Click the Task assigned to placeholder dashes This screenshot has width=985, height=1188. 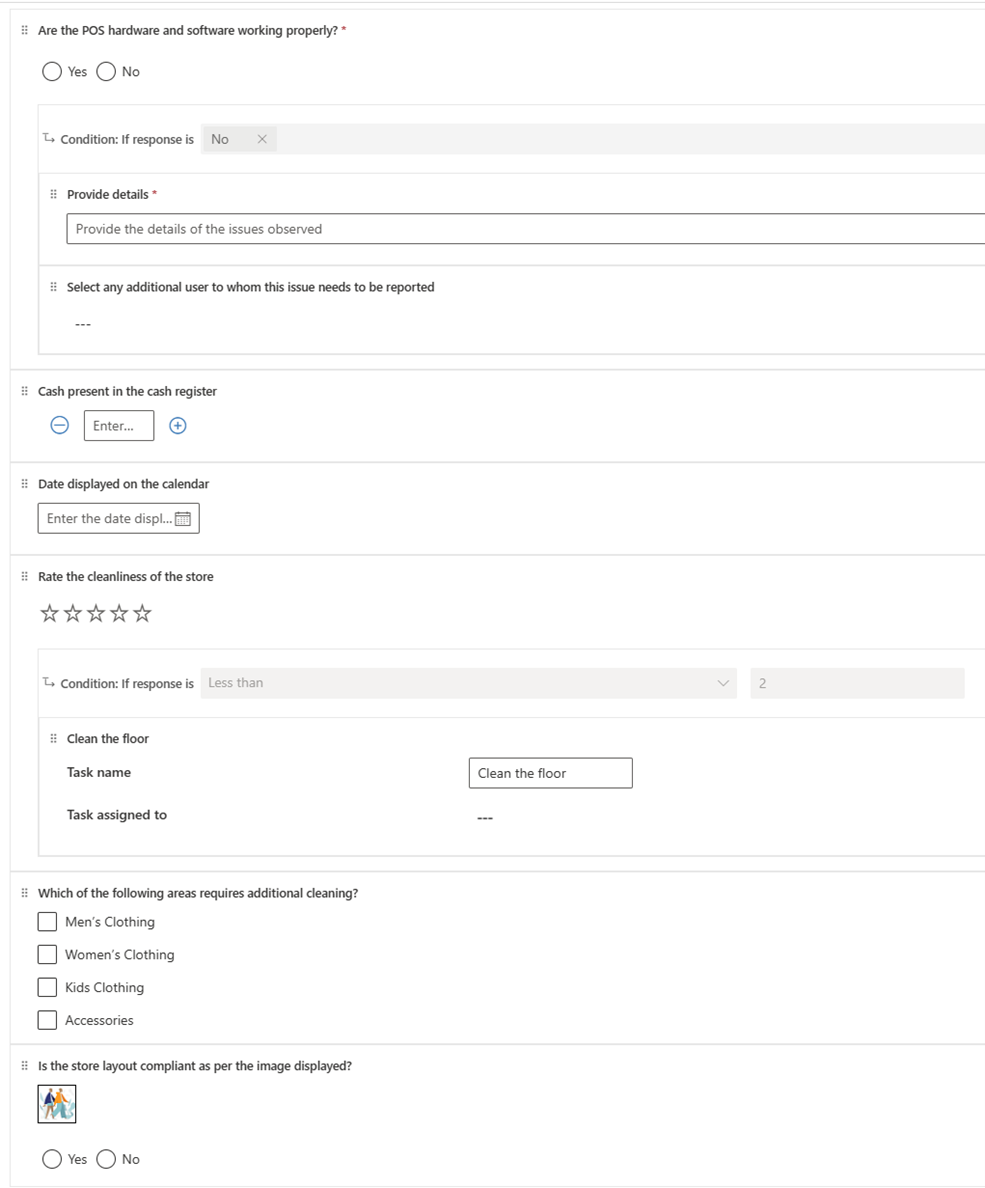click(485, 818)
